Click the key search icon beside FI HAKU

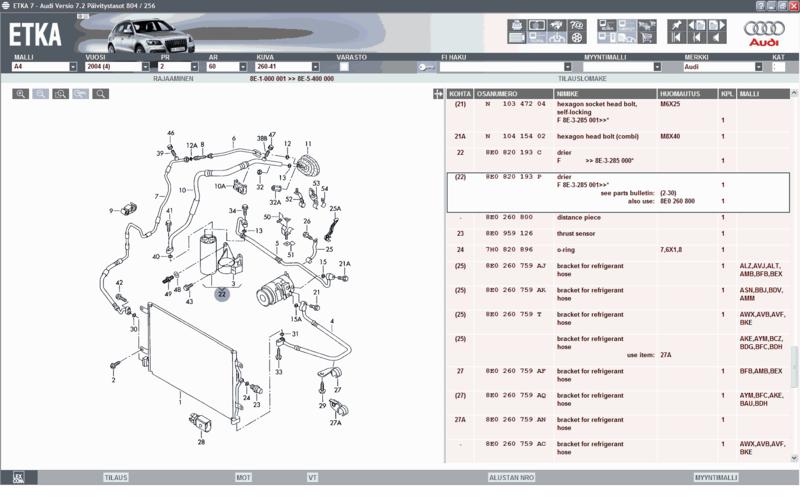pos(426,67)
